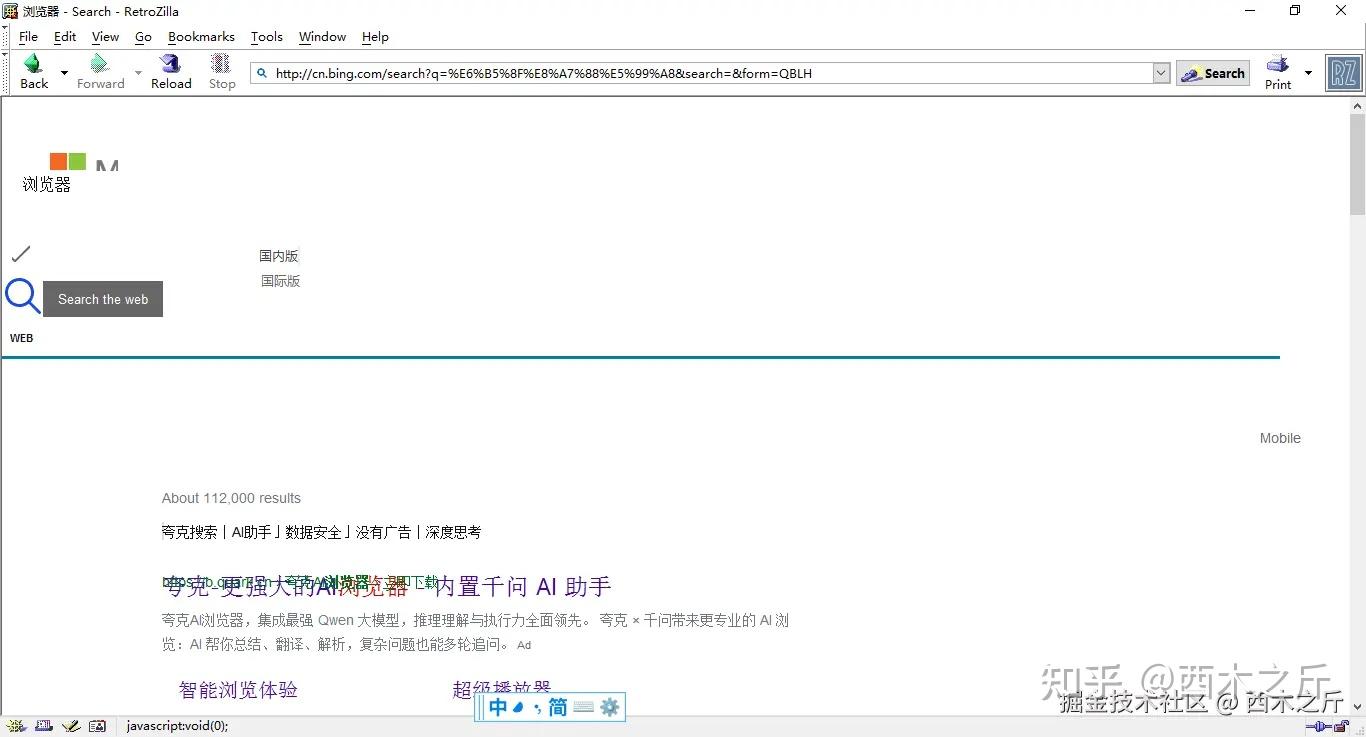Open the Window menu

tap(322, 37)
